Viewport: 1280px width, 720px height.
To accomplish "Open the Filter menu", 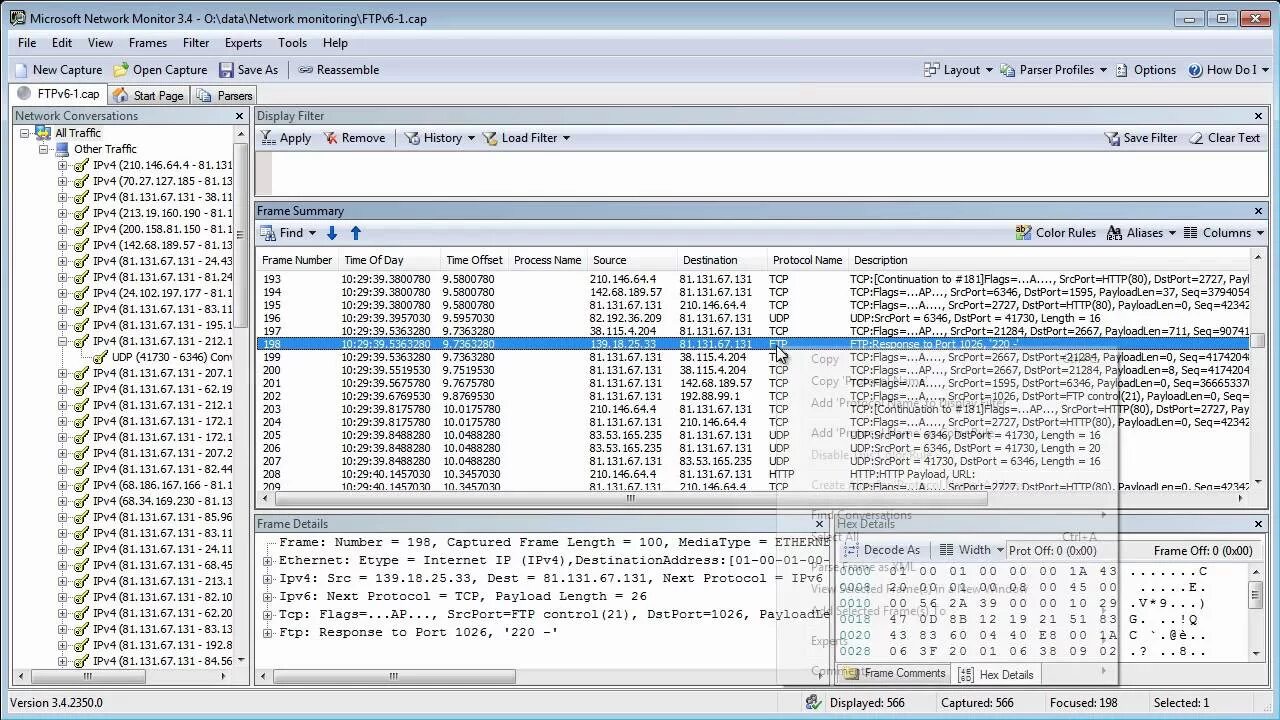I will point(196,43).
